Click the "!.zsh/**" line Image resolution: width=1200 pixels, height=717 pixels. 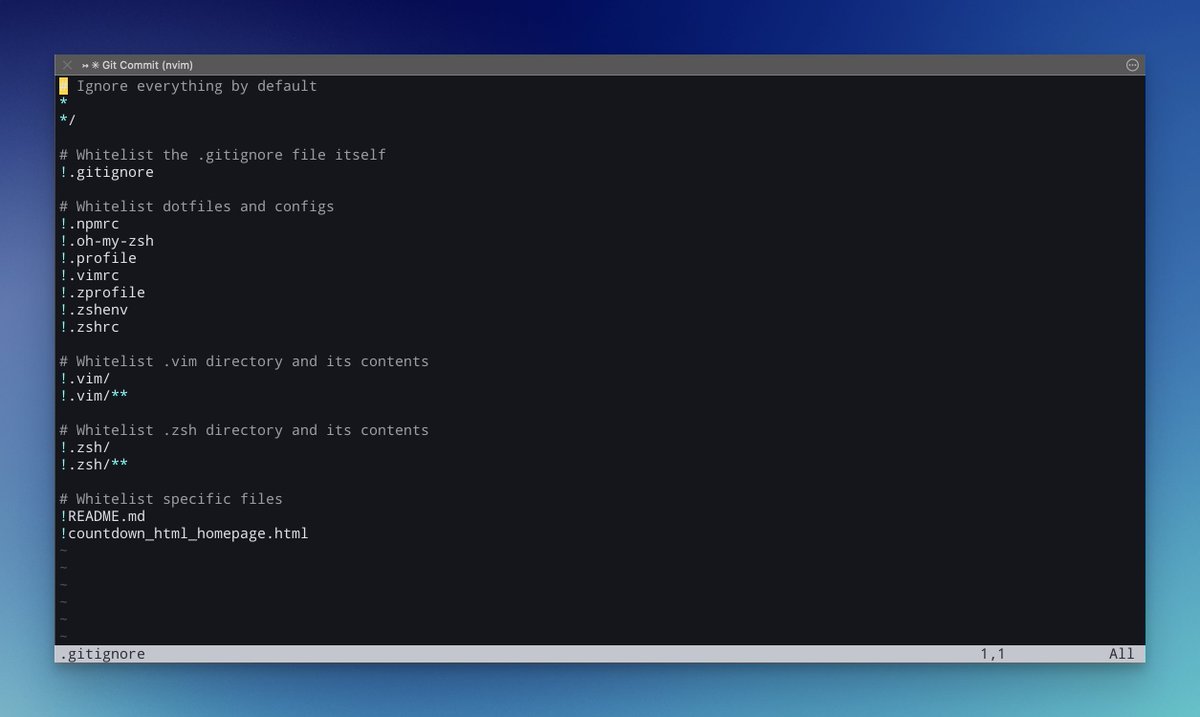coord(93,465)
